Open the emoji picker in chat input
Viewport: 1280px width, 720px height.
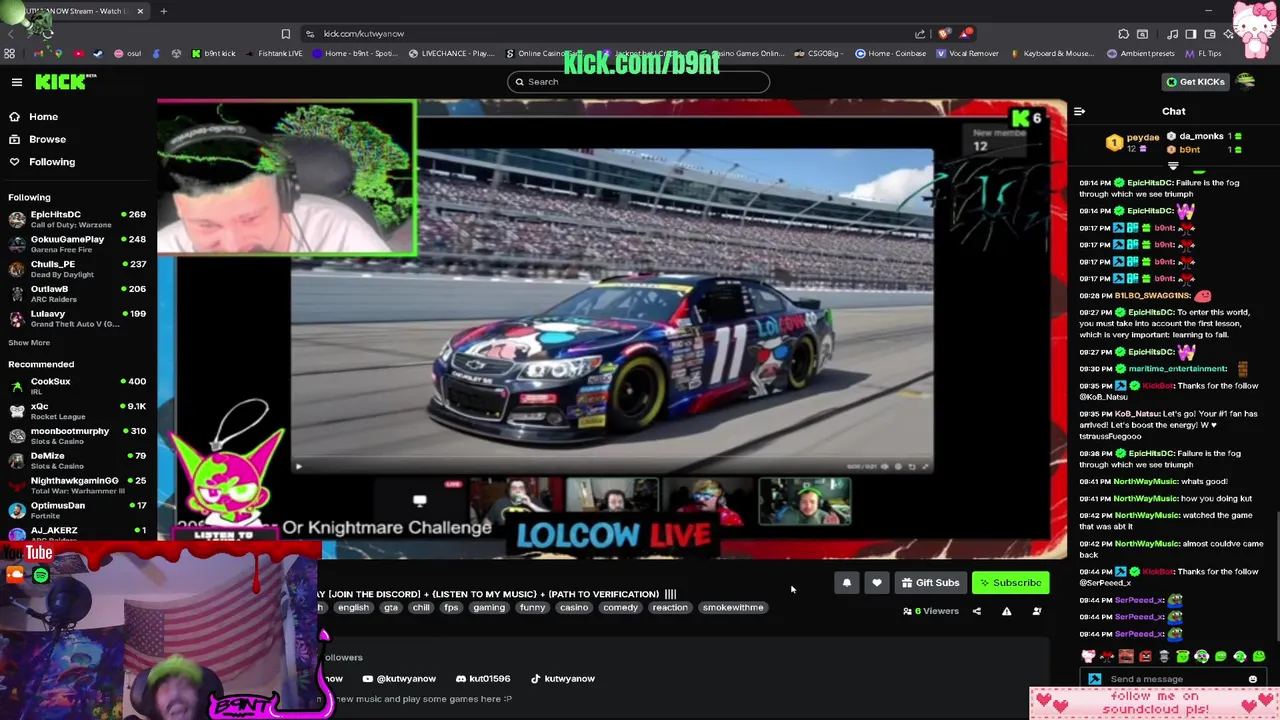[x=1253, y=680]
